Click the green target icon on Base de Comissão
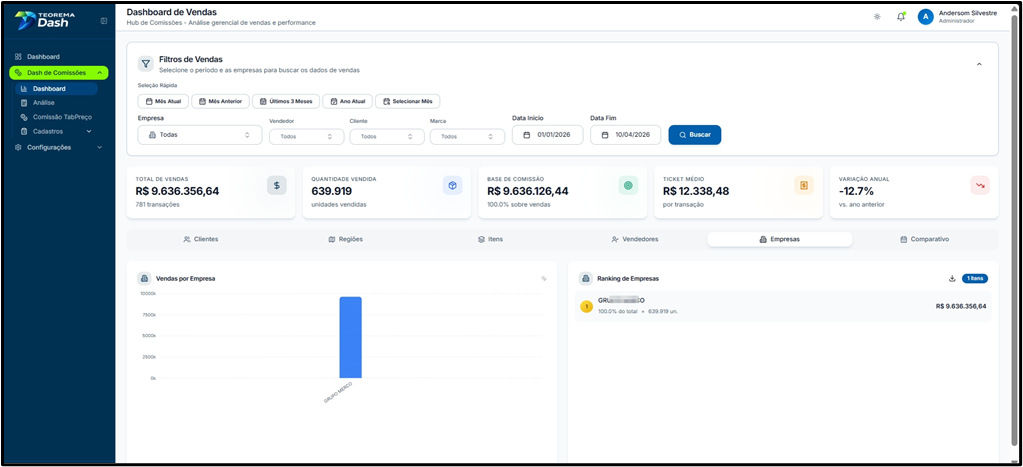1023x467 pixels. [x=628, y=185]
